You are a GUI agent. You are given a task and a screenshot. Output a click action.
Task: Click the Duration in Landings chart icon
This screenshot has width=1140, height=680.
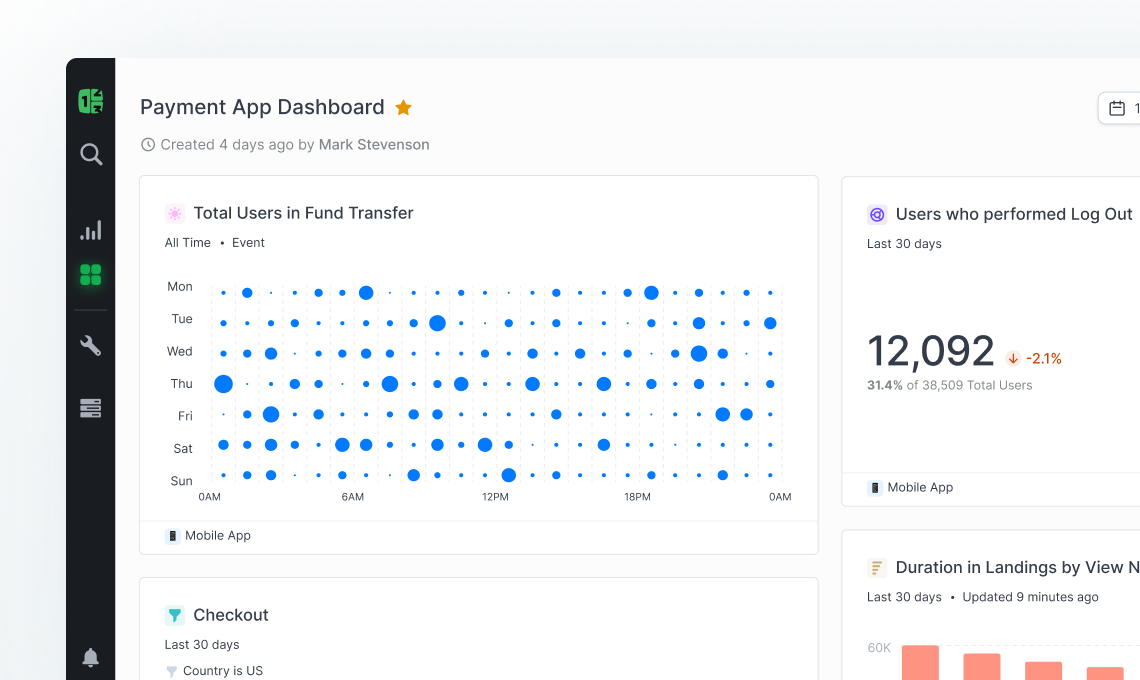click(x=877, y=568)
